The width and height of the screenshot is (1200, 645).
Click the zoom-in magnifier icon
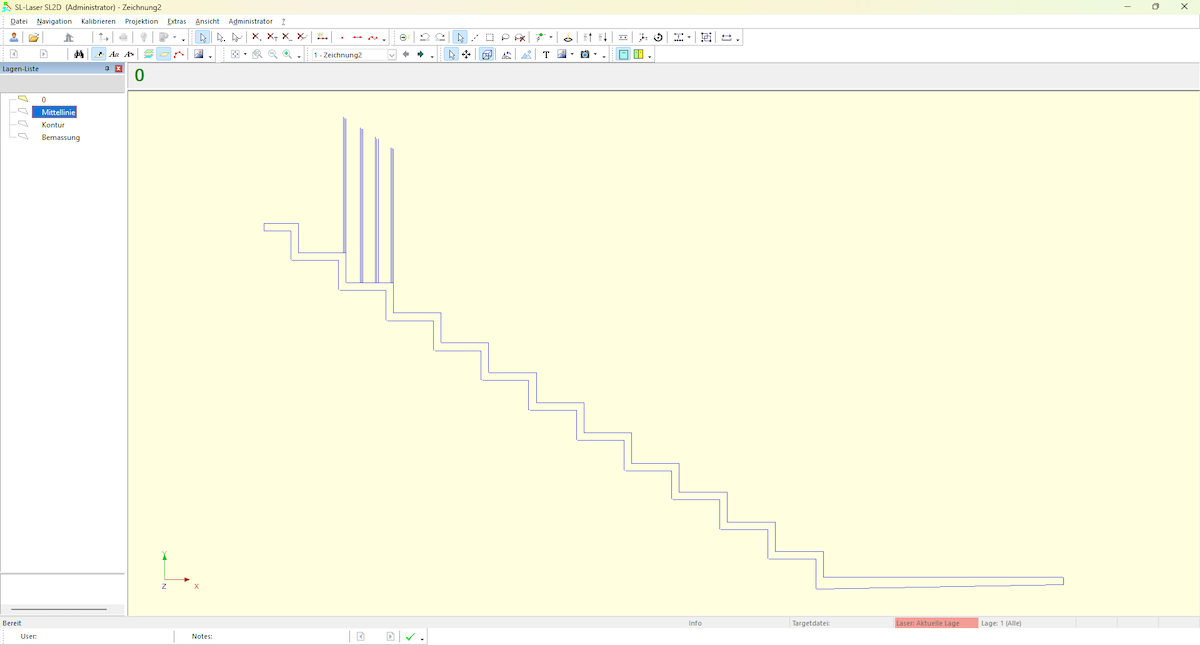287,55
